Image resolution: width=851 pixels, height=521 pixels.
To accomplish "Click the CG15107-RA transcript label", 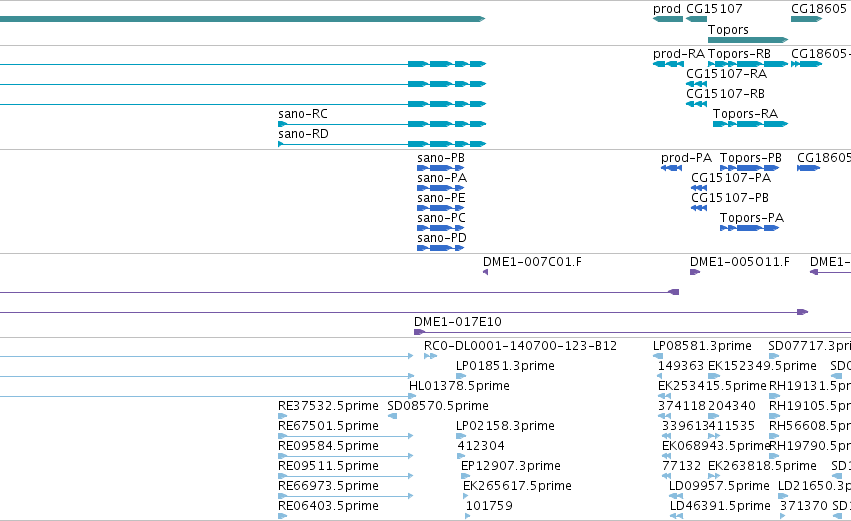I will [727, 74].
